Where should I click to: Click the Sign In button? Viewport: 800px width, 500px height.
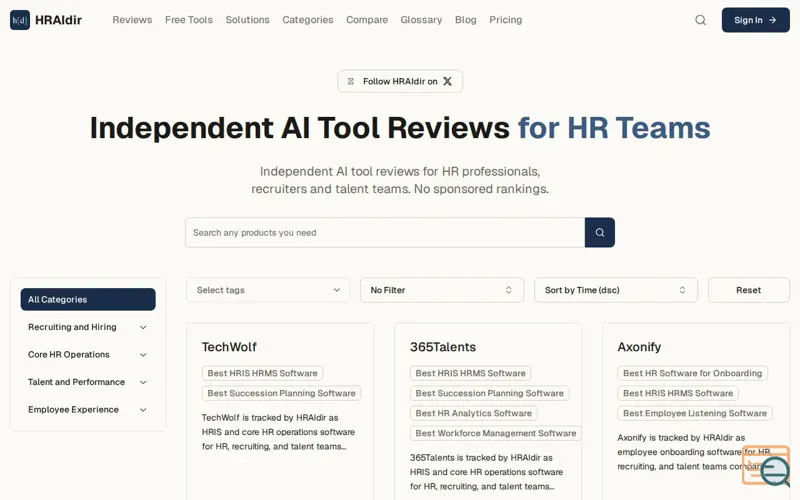(756, 20)
